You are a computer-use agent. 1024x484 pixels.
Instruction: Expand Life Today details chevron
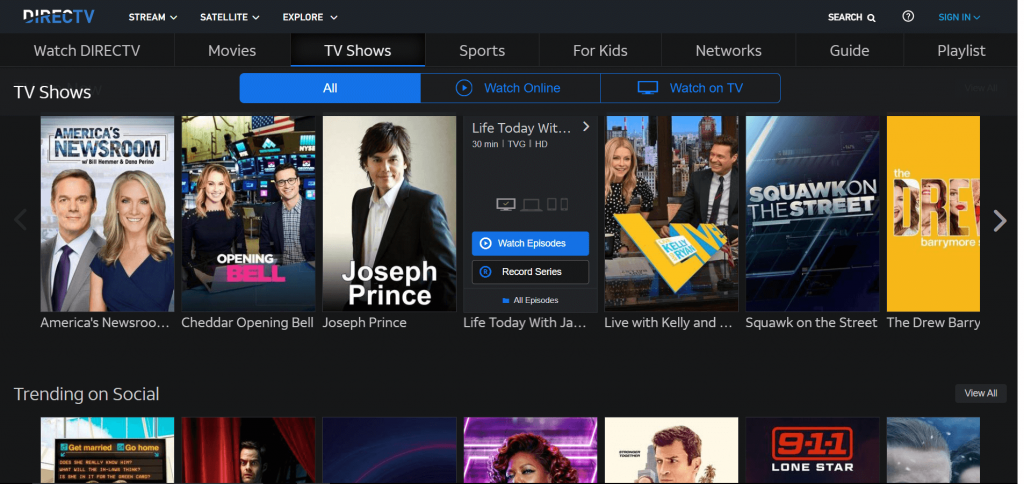tap(586, 127)
